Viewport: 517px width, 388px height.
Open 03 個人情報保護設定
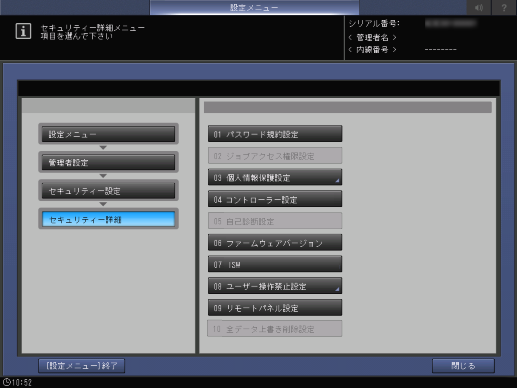click(275, 177)
